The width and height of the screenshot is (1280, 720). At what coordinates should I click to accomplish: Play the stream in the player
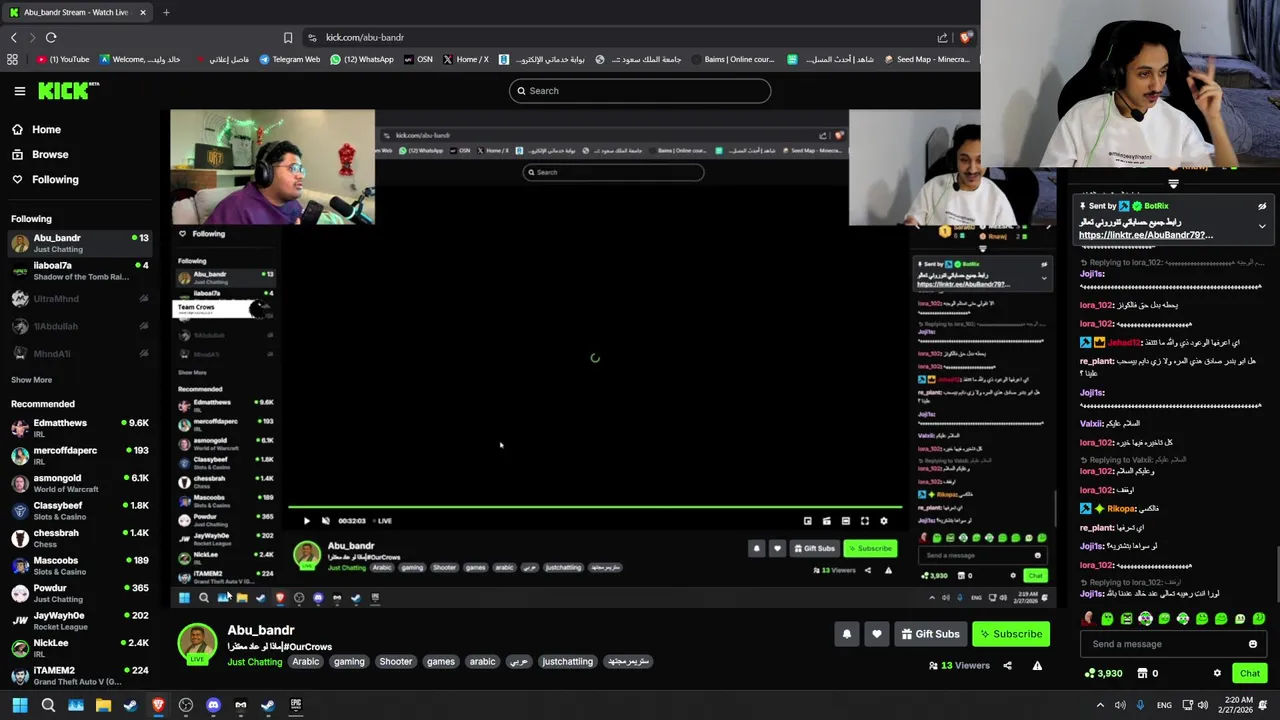pos(306,521)
